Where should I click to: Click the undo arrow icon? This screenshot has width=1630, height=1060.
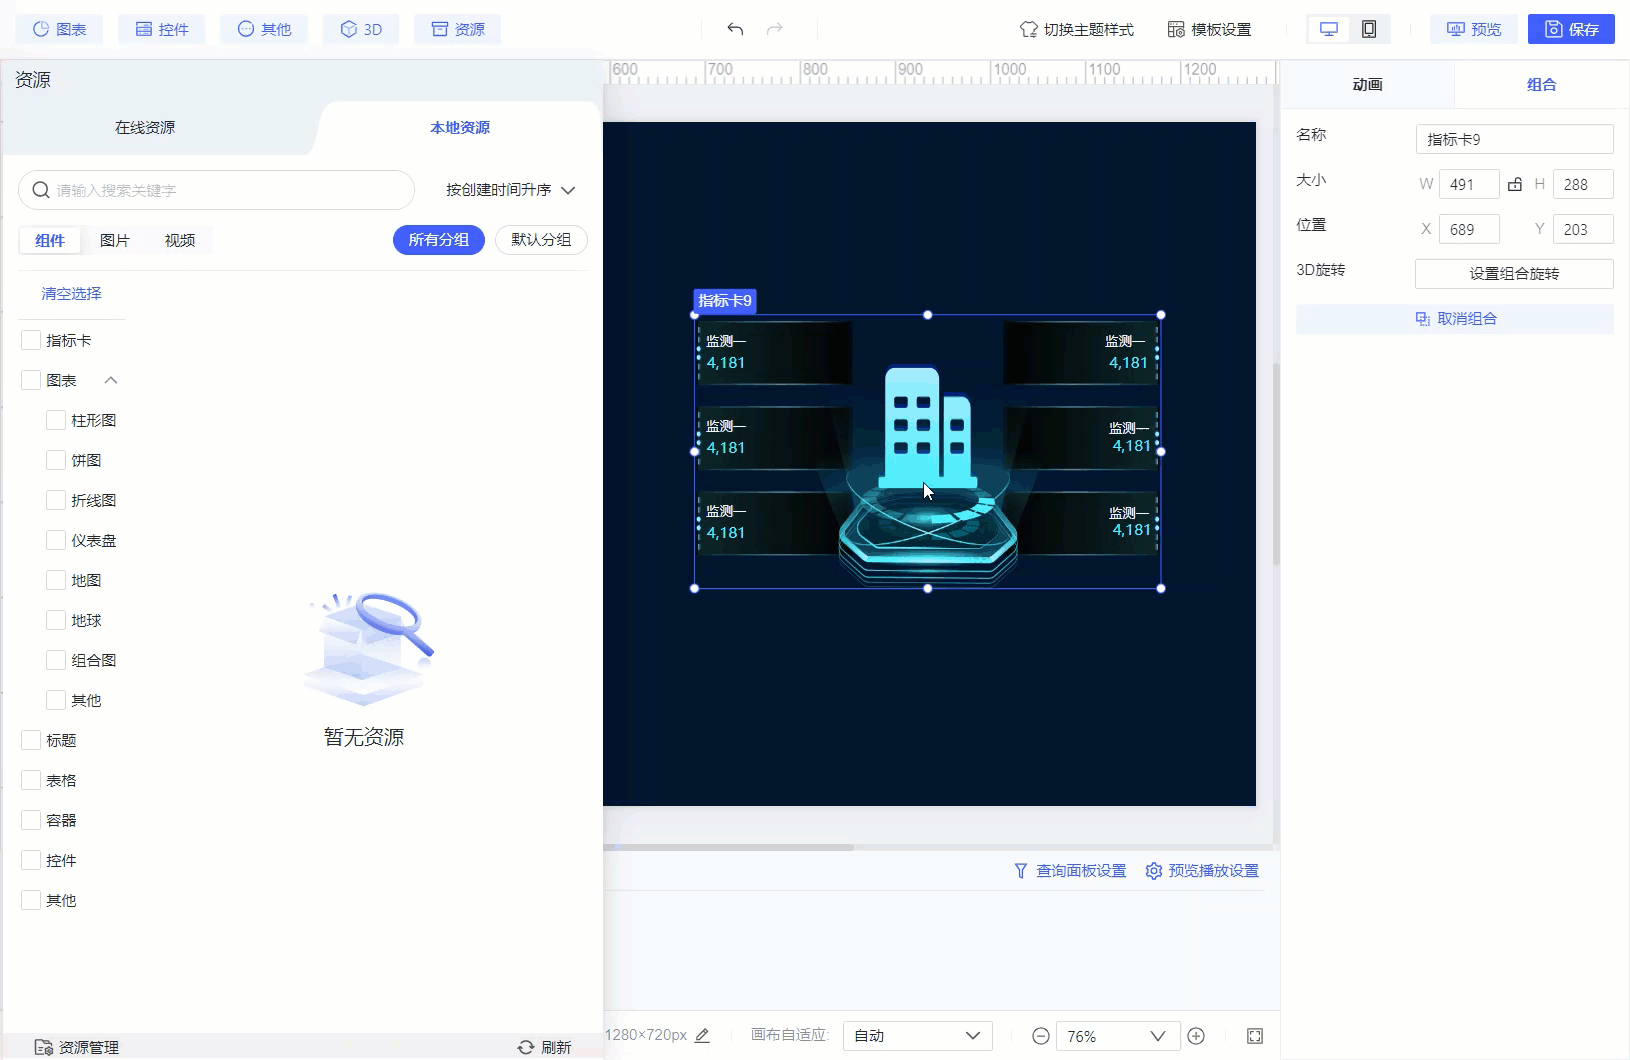pyautogui.click(x=735, y=29)
